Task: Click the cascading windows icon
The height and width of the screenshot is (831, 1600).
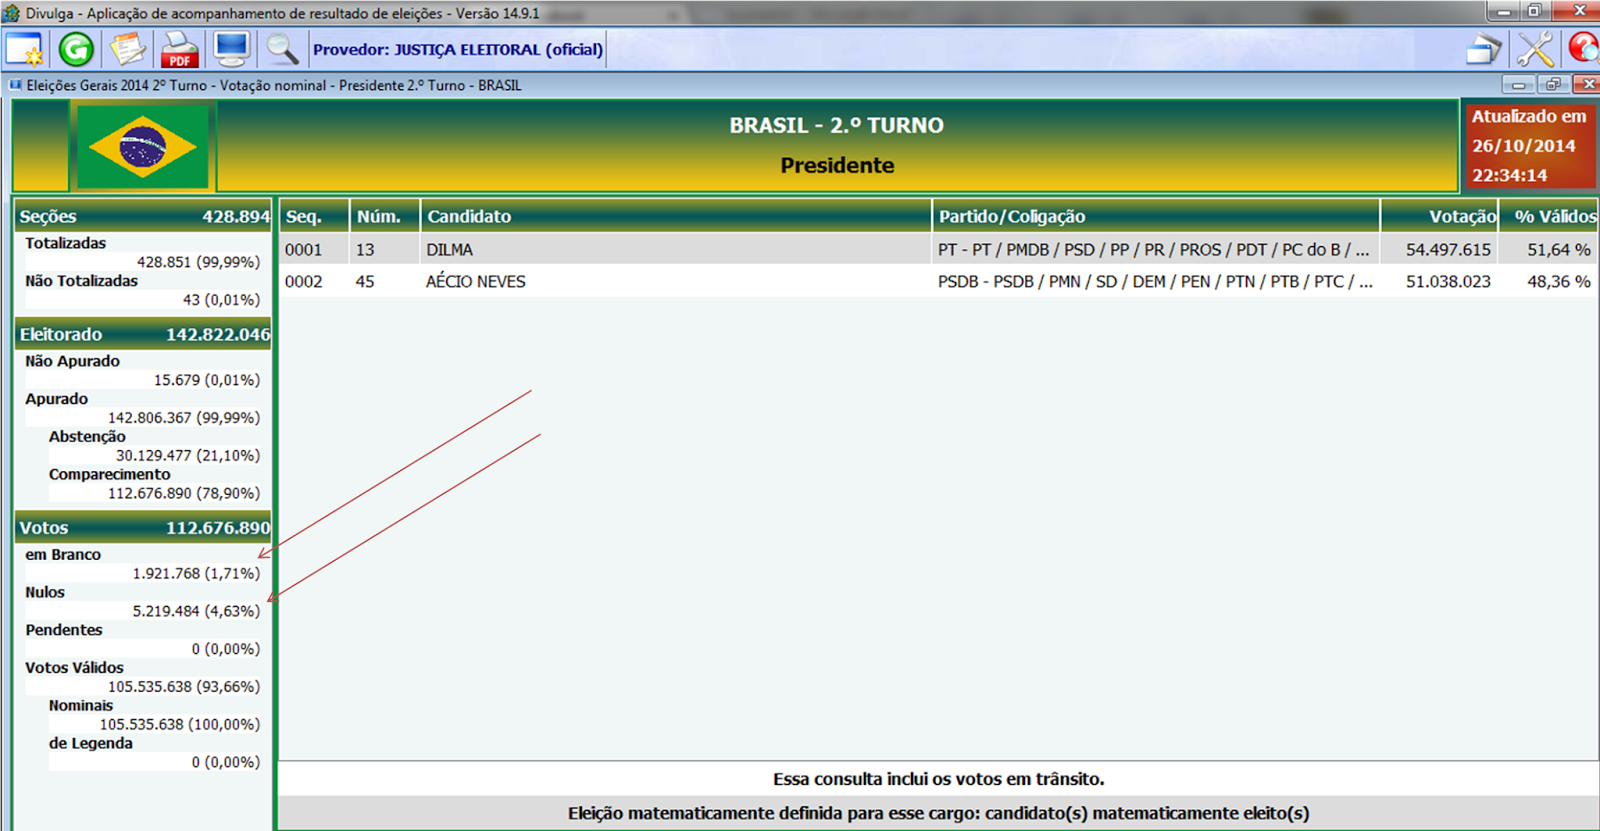Action: [1484, 49]
